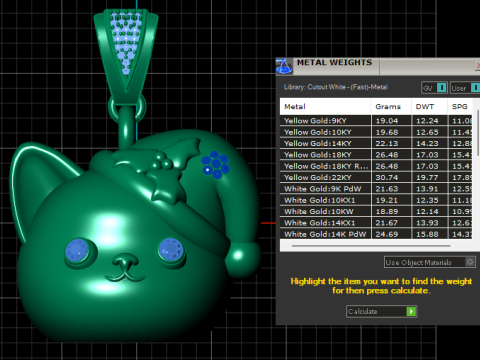The image size is (480, 360).
Task: Open the Use Object Materials dropdown
Action: [430, 262]
